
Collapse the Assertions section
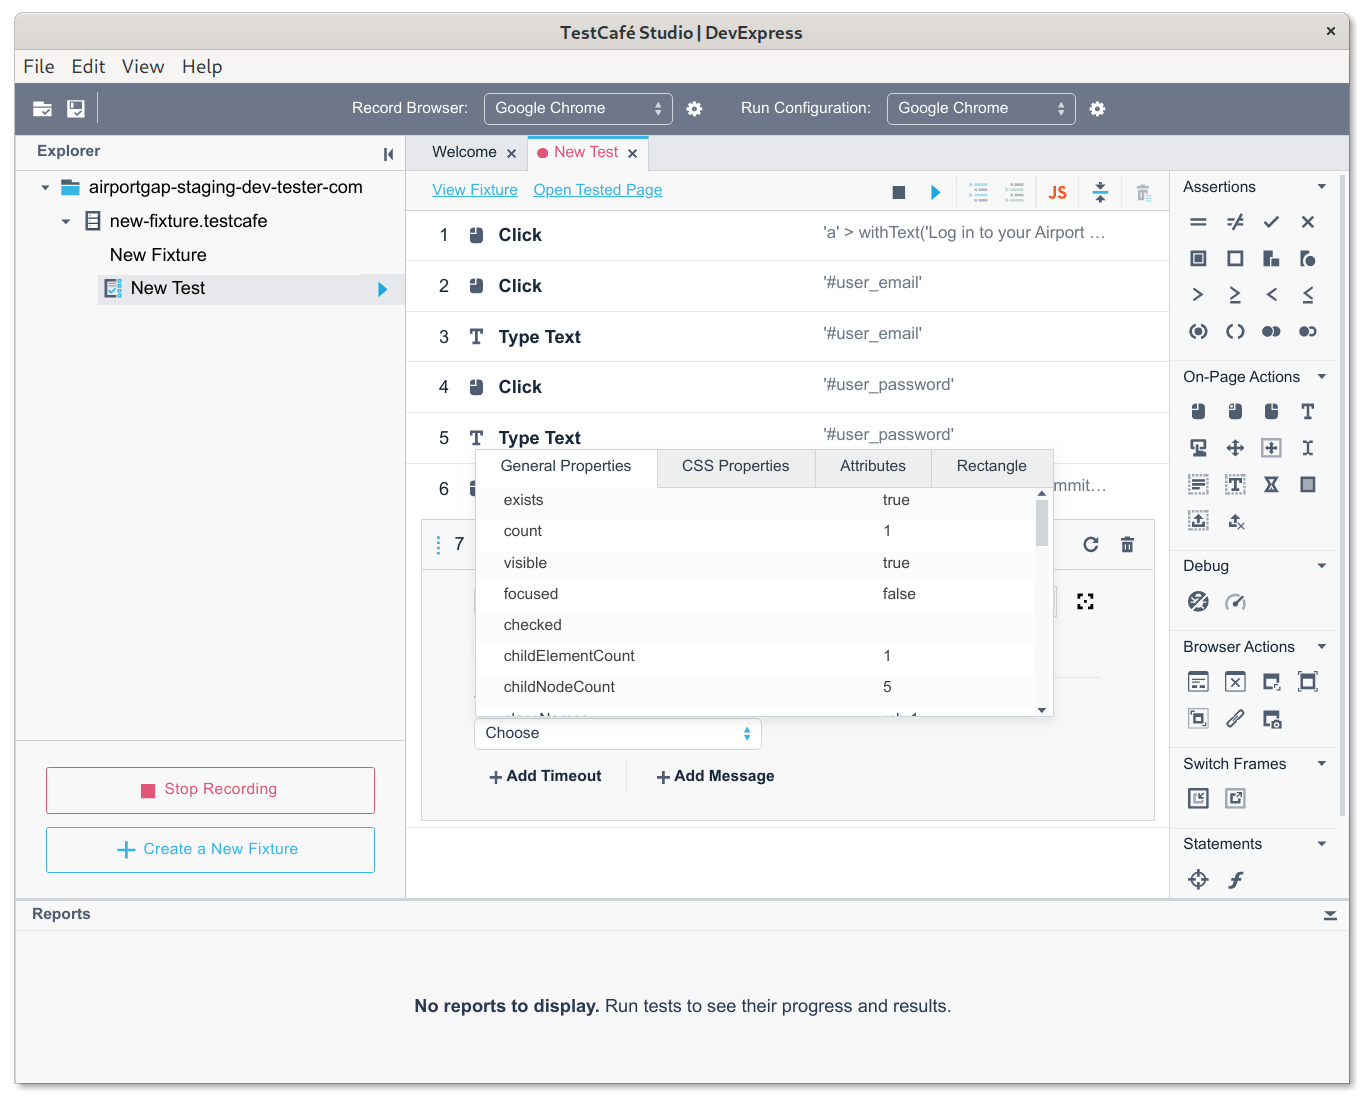click(x=1322, y=187)
